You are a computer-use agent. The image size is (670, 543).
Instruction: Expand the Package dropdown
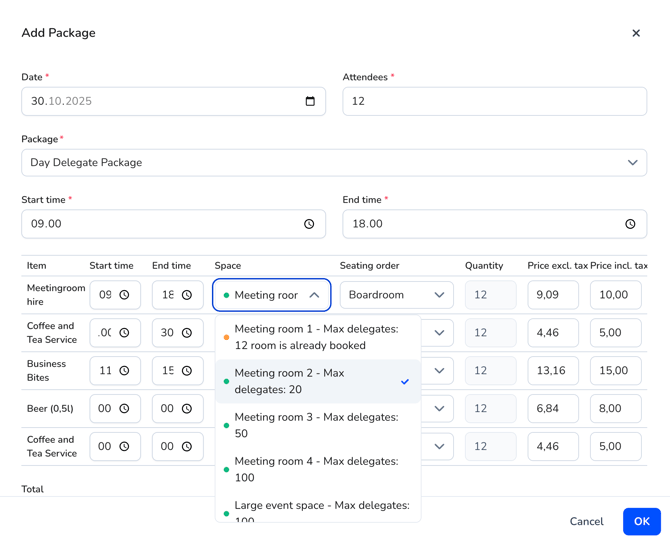pos(632,163)
